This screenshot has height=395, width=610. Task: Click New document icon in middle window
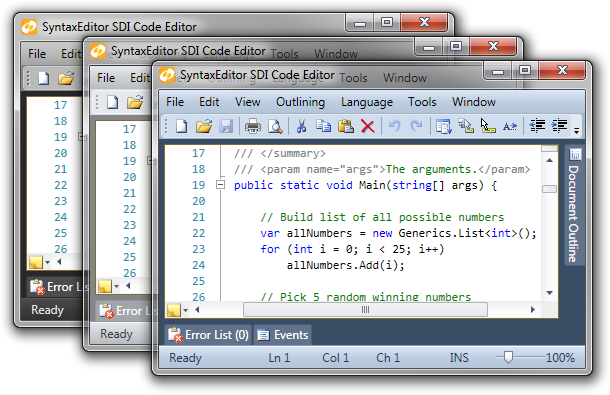point(112,102)
